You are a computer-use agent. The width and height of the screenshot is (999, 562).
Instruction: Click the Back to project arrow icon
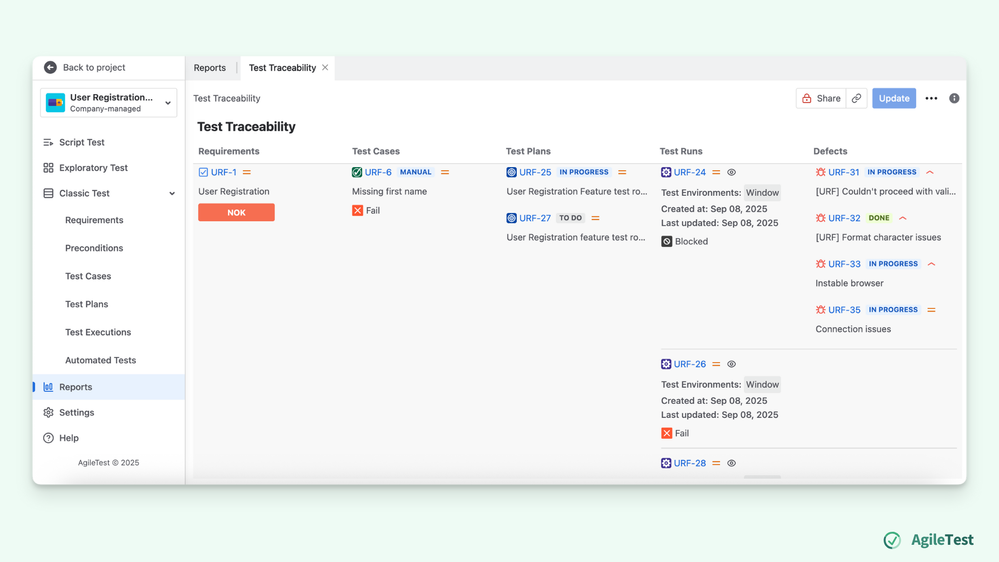point(50,68)
